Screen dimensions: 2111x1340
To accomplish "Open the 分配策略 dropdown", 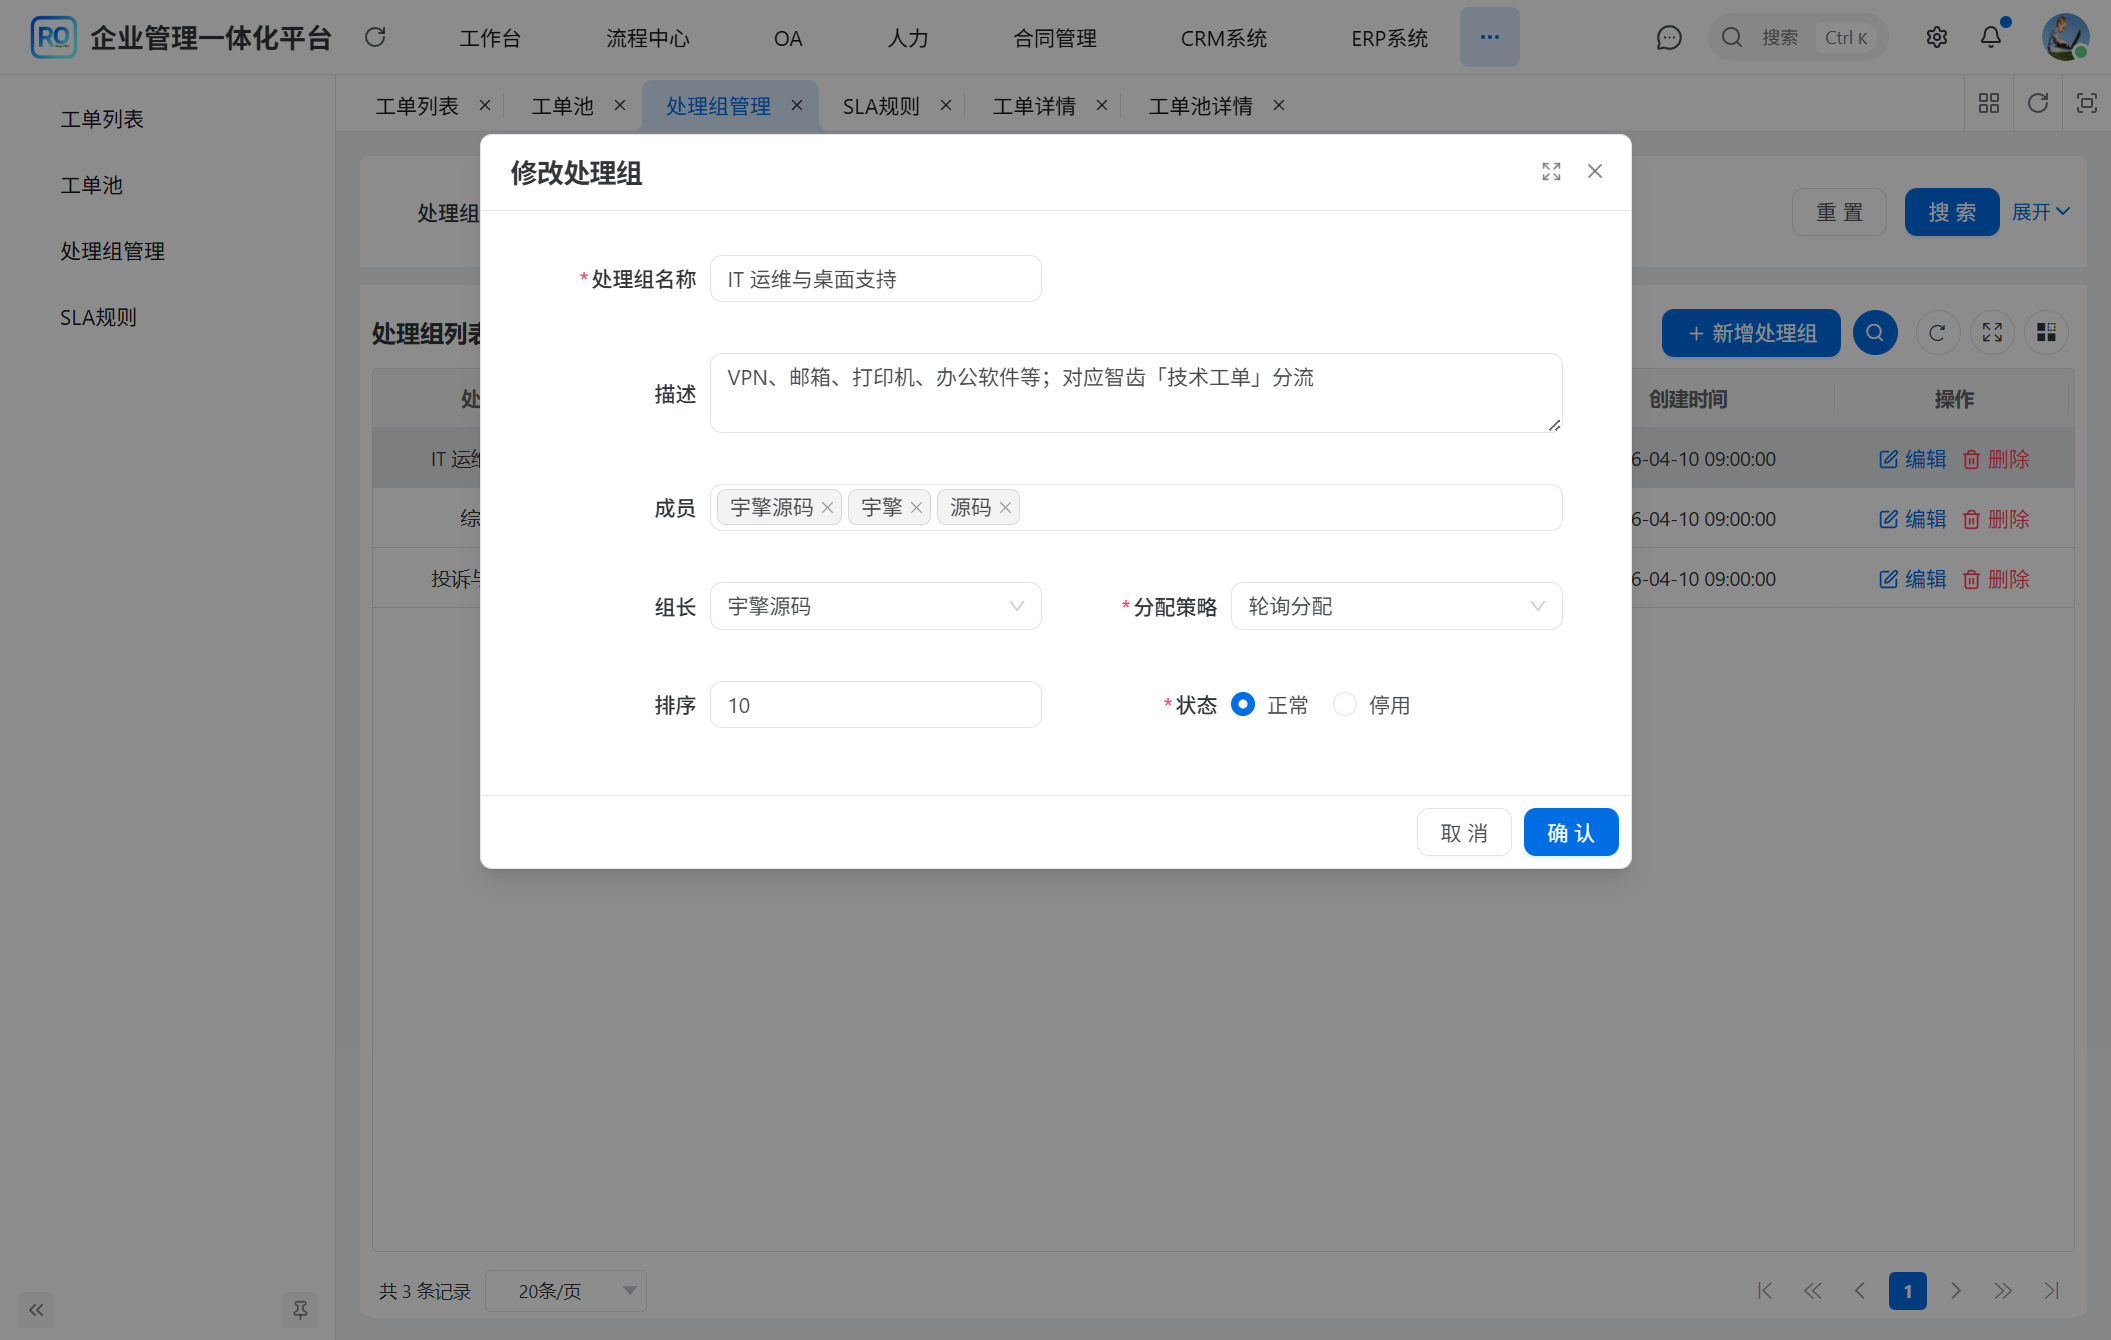I will [1396, 606].
